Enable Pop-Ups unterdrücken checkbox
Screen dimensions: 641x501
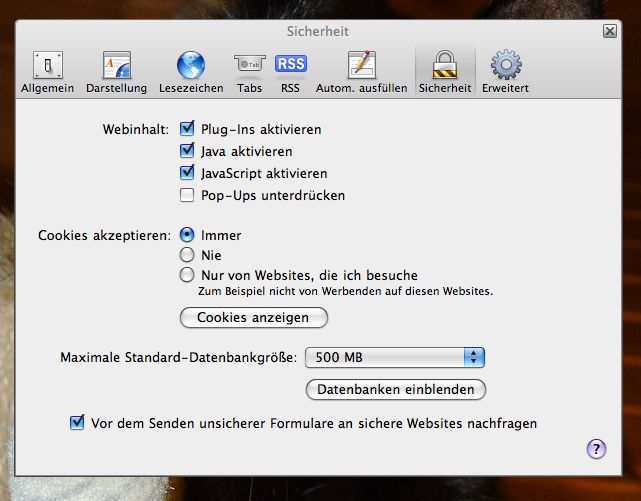coord(187,195)
